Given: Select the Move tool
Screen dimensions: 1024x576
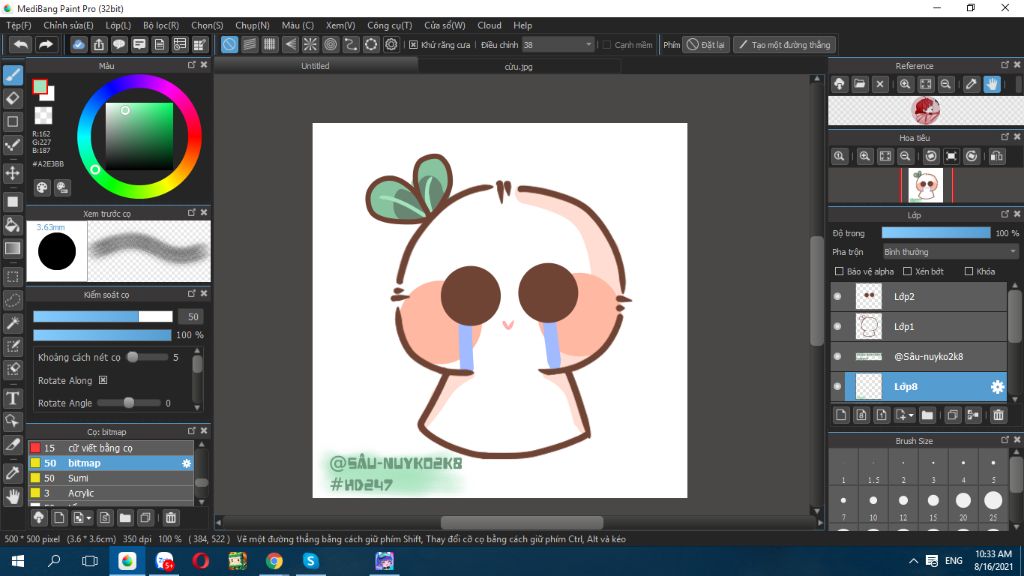Looking at the screenshot, I should [13, 173].
